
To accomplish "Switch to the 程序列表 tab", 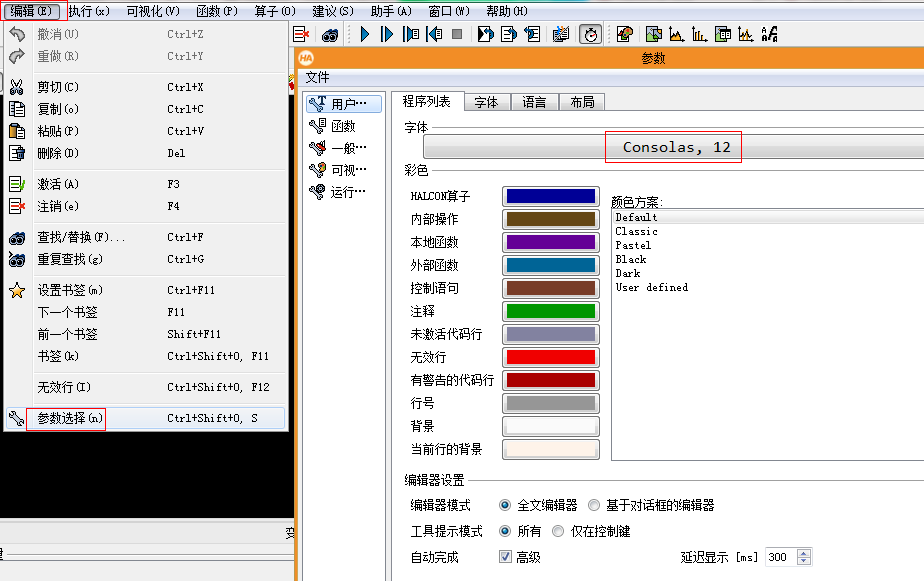I will [x=427, y=101].
